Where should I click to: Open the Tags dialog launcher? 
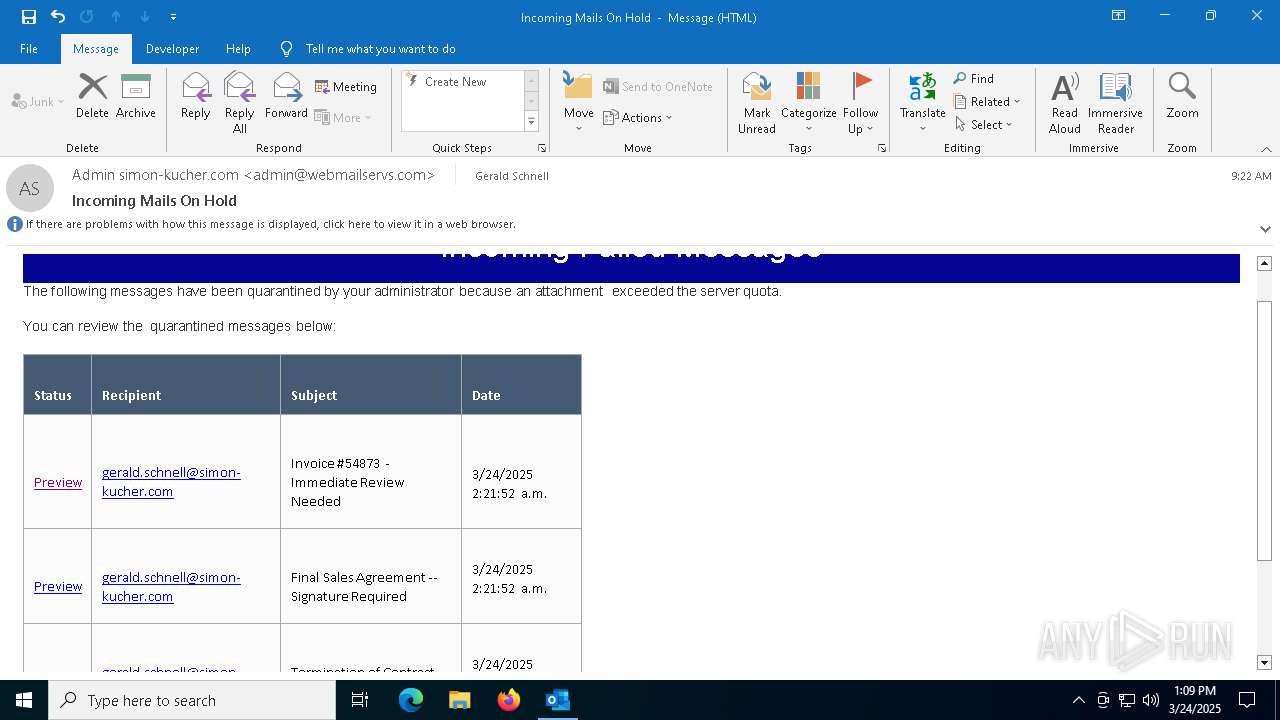click(882, 148)
